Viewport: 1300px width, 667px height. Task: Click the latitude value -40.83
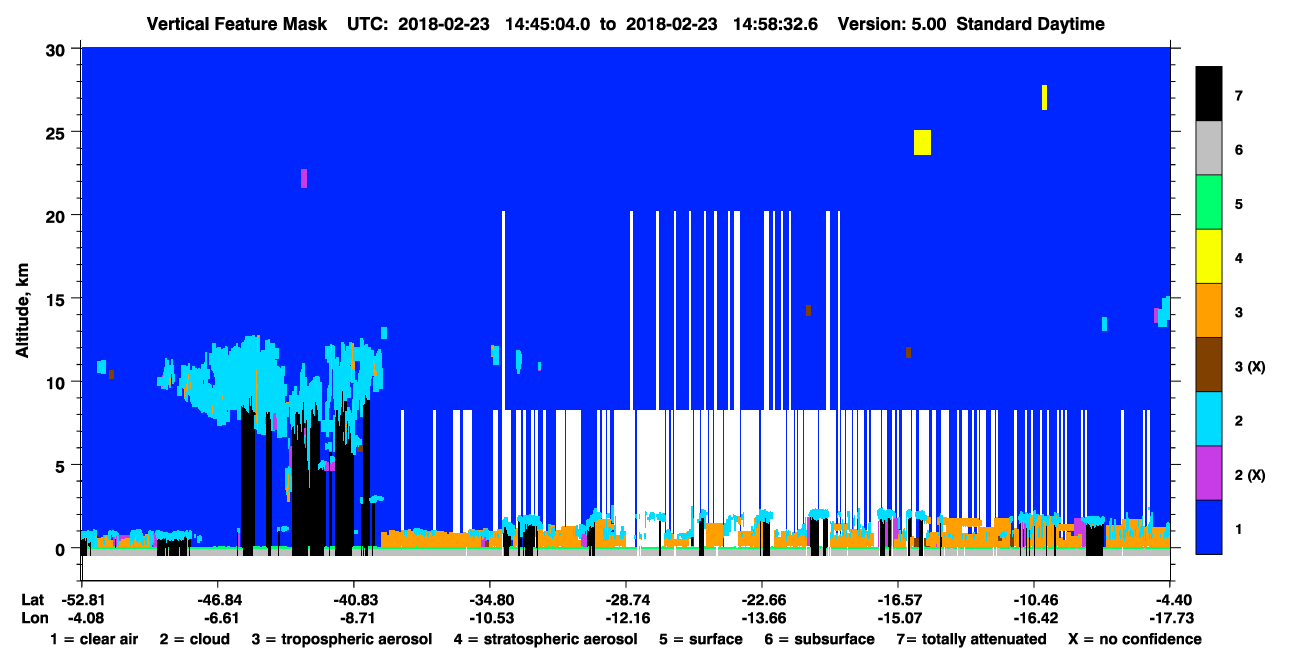pos(354,599)
